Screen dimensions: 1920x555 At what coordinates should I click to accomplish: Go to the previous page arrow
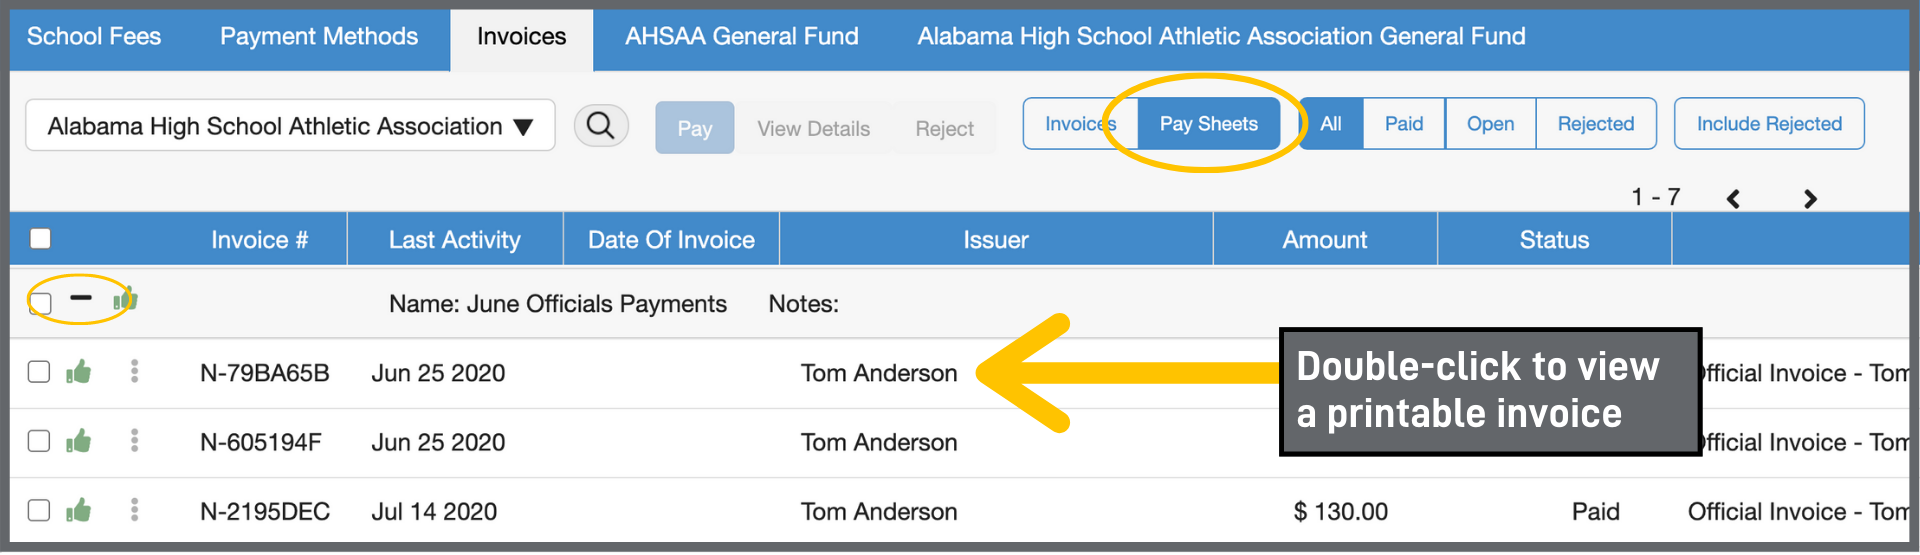click(x=1734, y=199)
